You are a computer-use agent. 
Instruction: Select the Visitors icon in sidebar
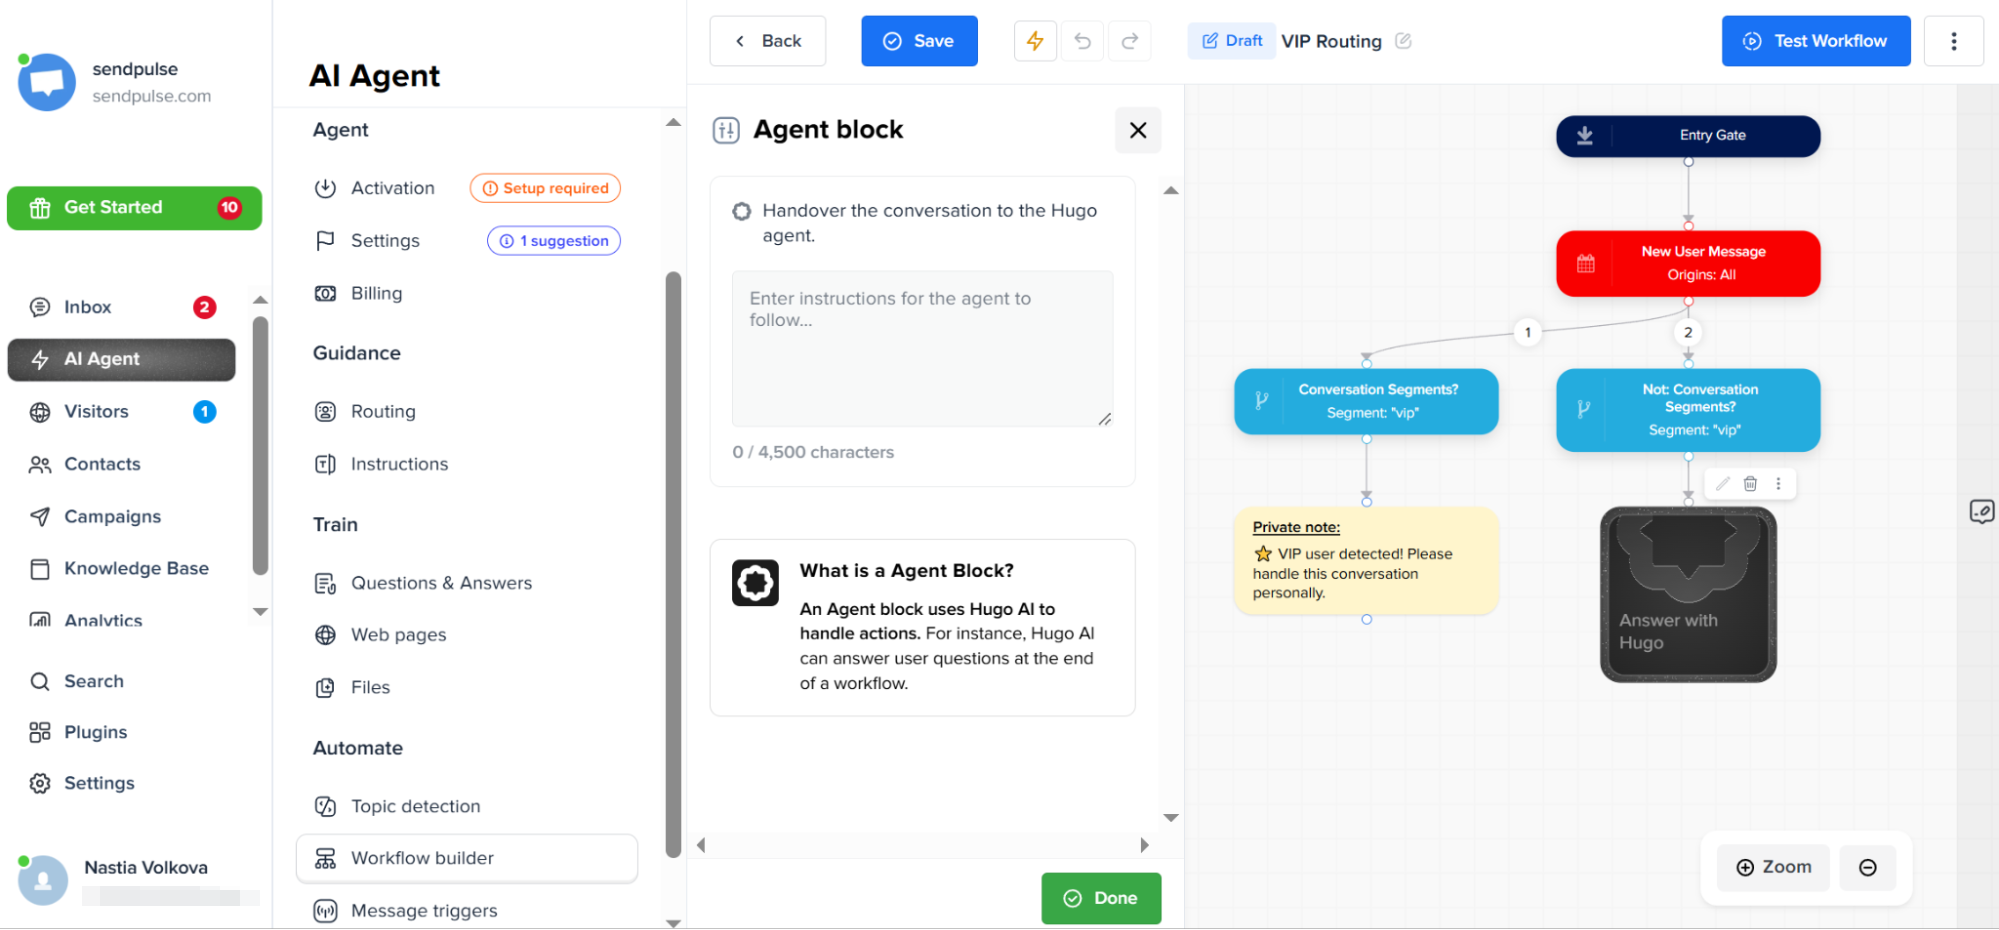pos(40,411)
